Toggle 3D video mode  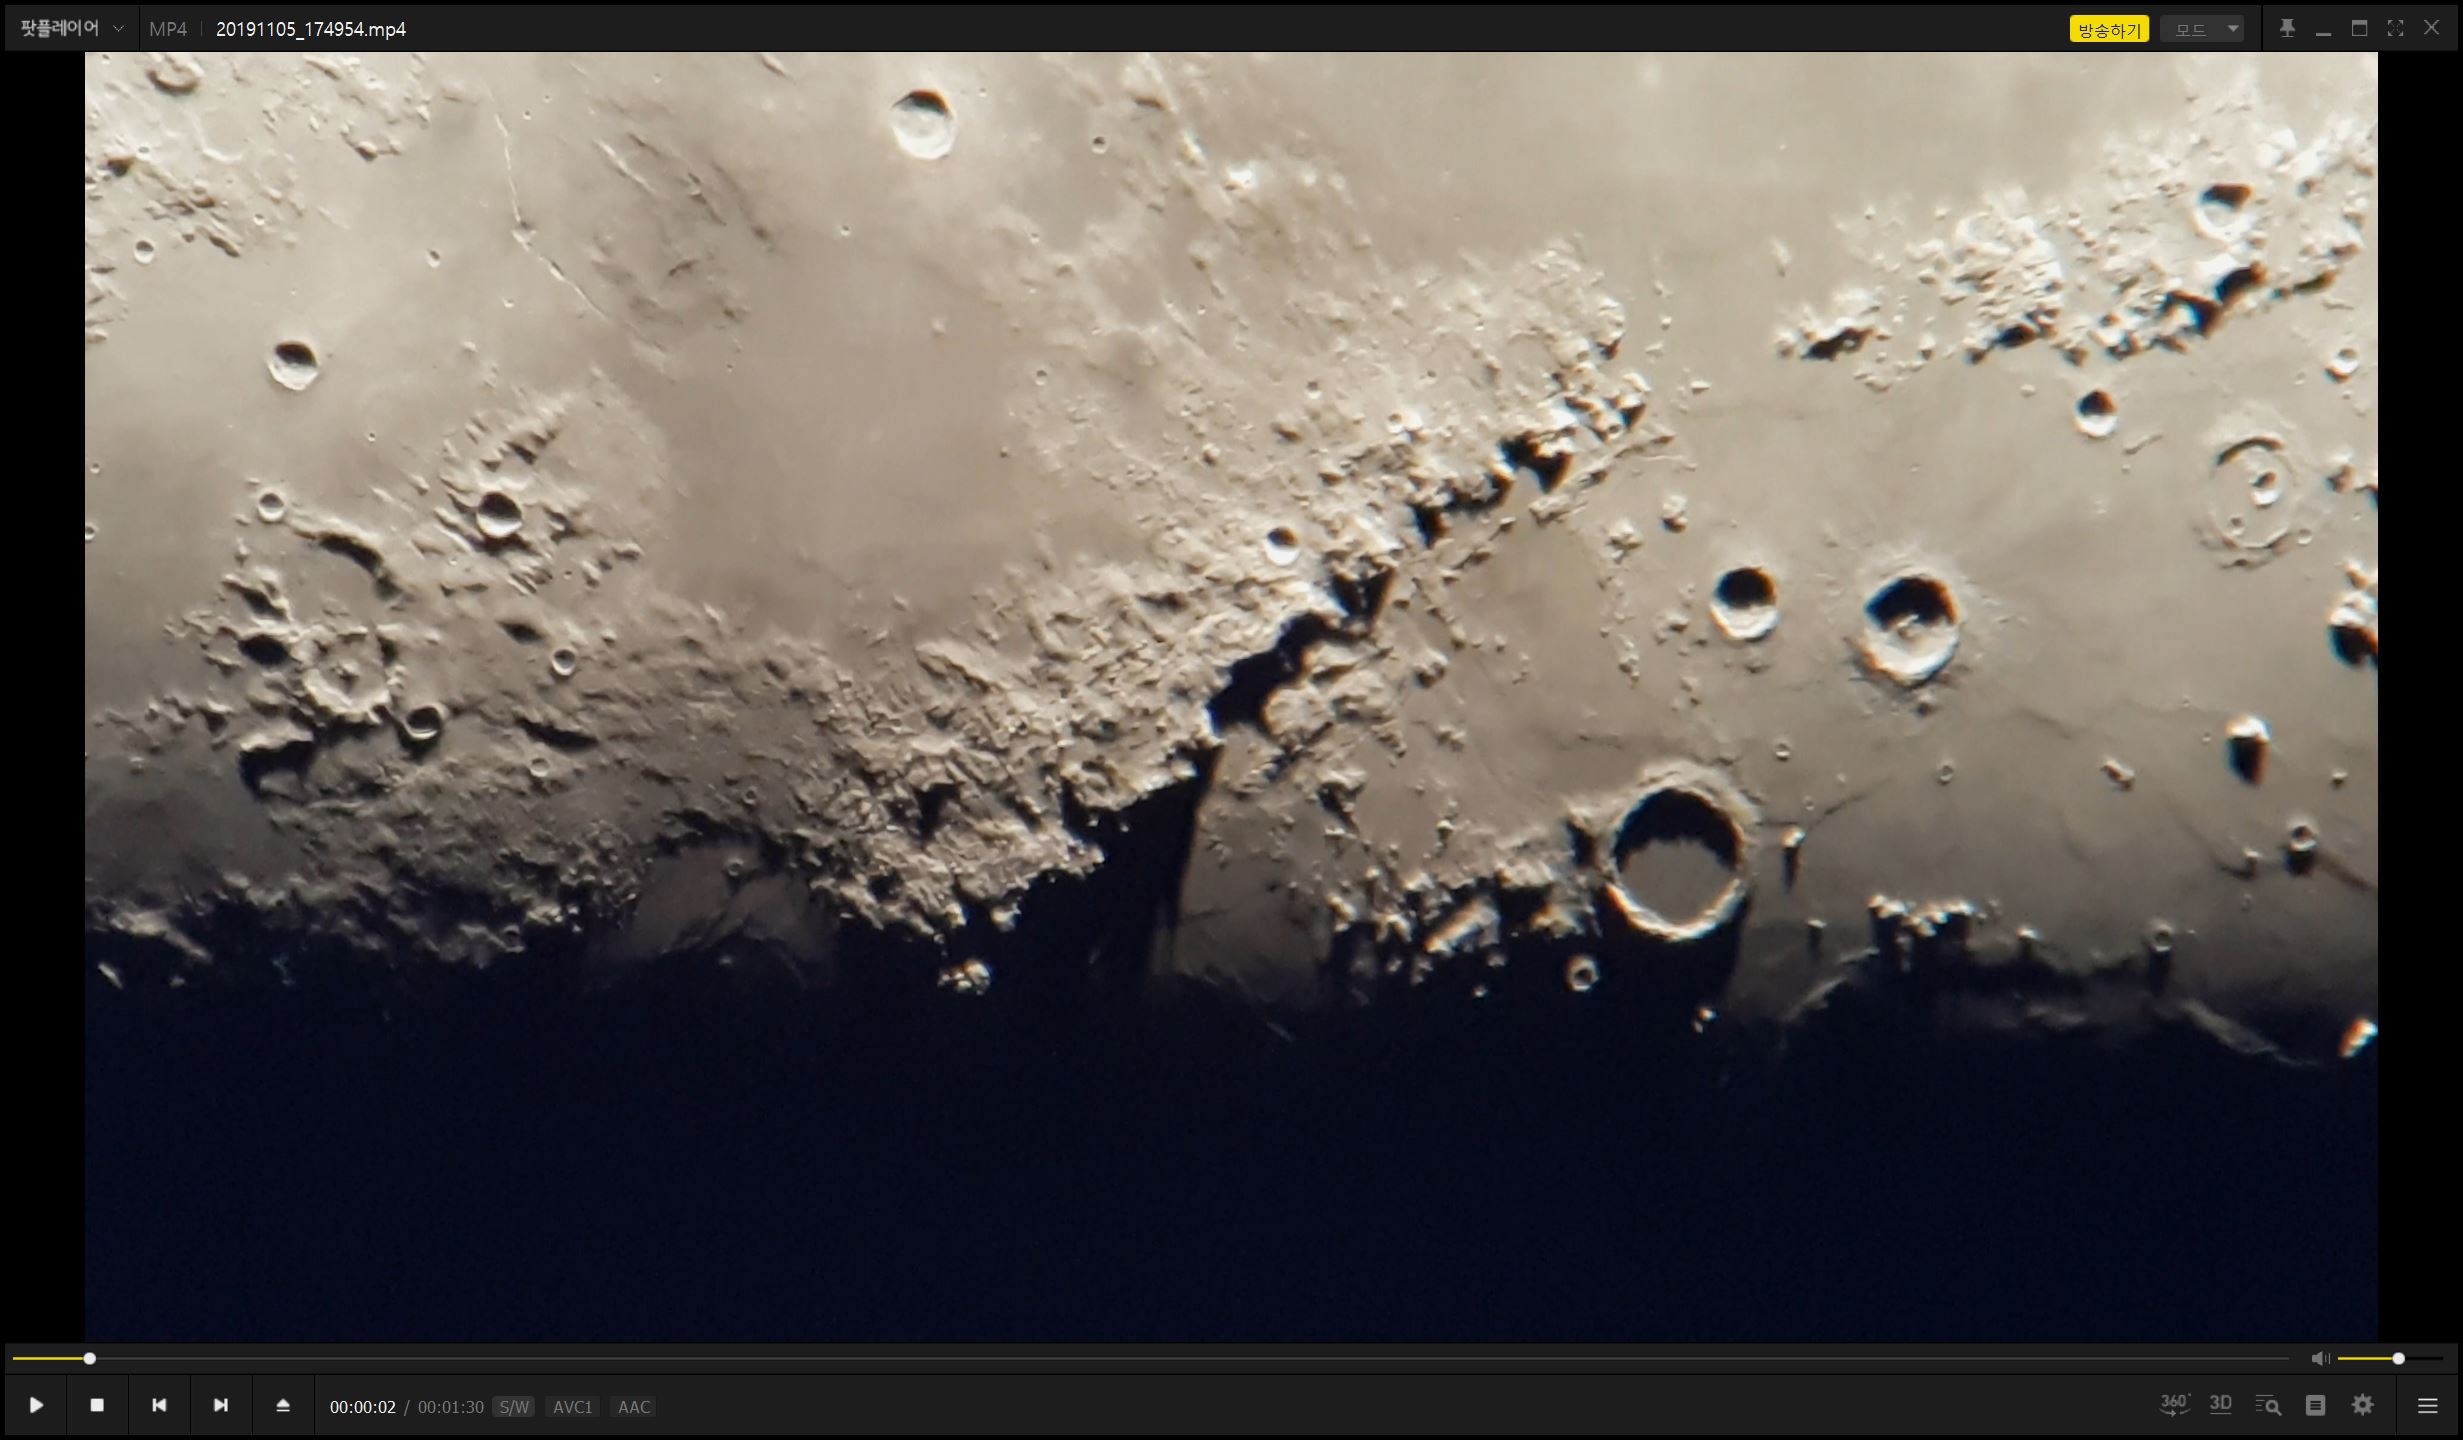[x=2221, y=1404]
